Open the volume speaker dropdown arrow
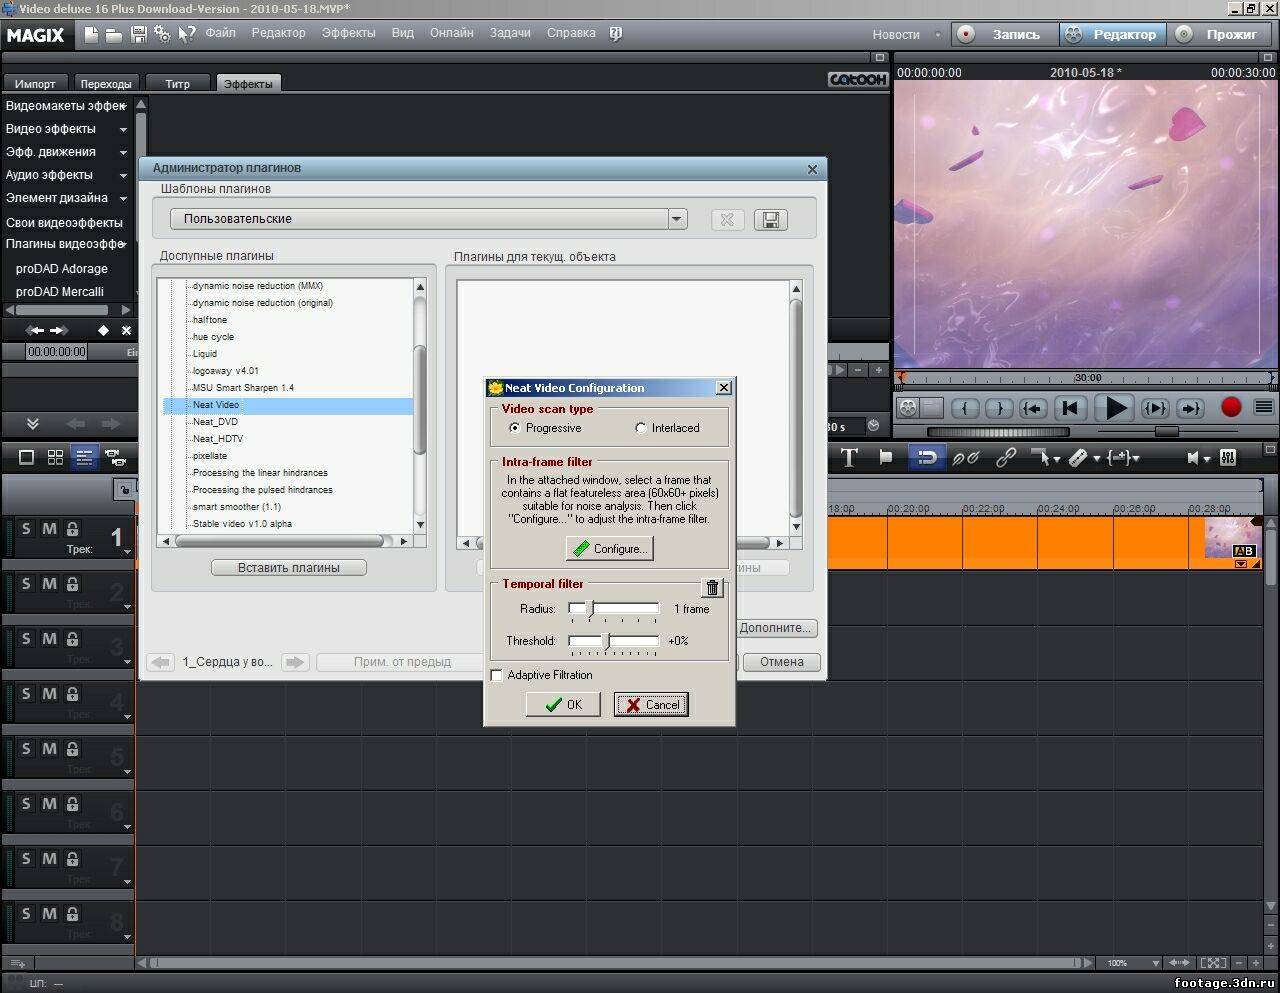Viewport: 1280px width, 993px height. coord(1207,459)
